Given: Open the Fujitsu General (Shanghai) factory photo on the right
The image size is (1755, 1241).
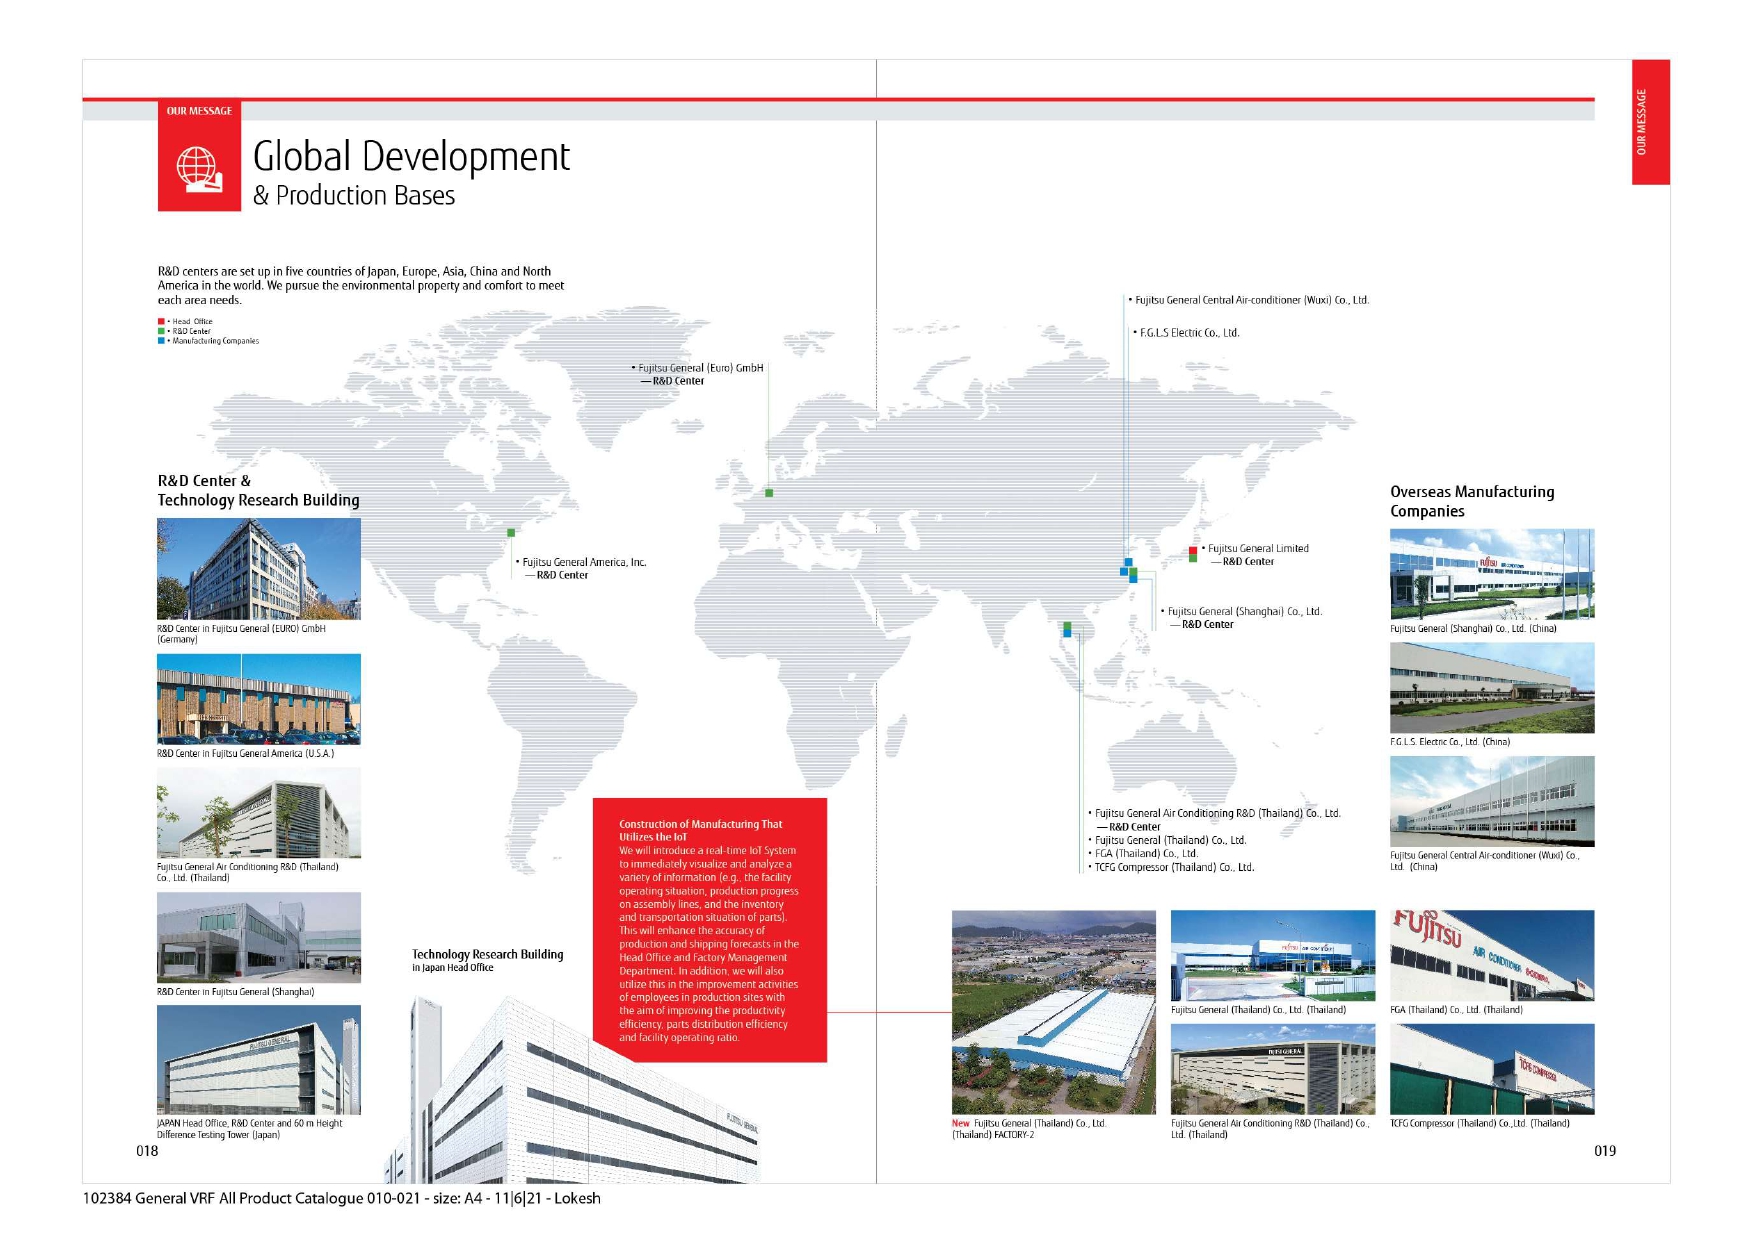Looking at the screenshot, I should (1492, 575).
